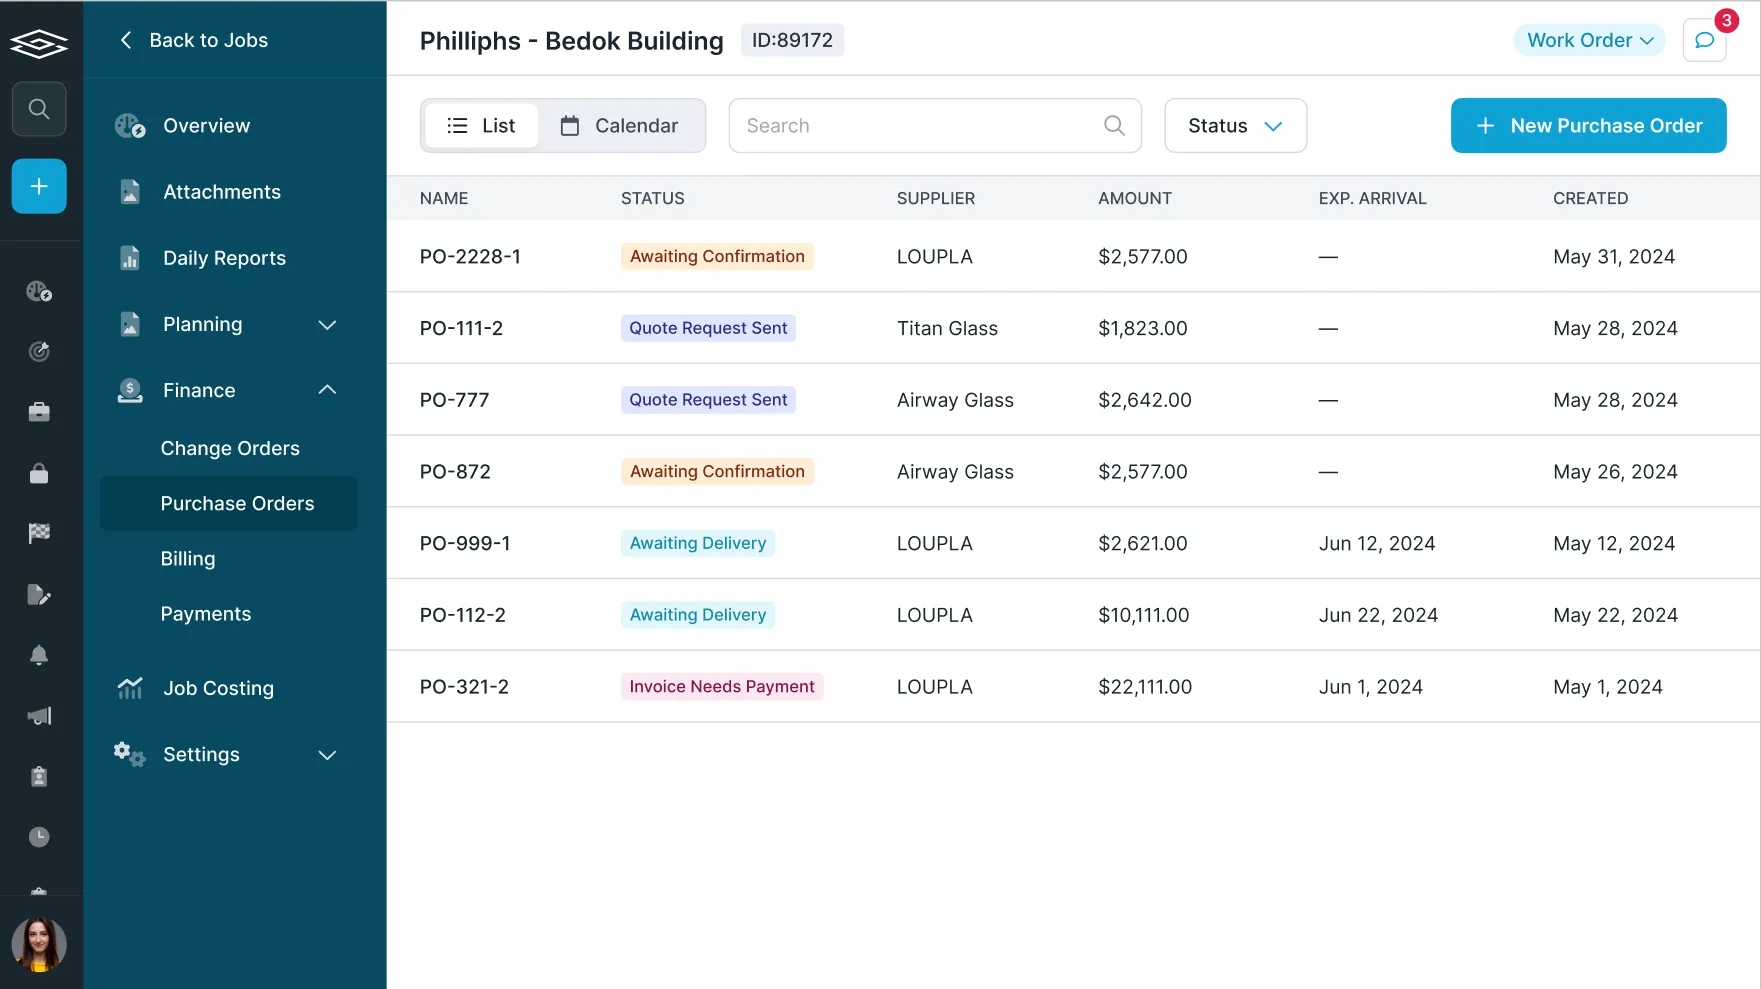Click the purchase order Search field
Image resolution: width=1761 pixels, height=989 pixels.
(935, 126)
